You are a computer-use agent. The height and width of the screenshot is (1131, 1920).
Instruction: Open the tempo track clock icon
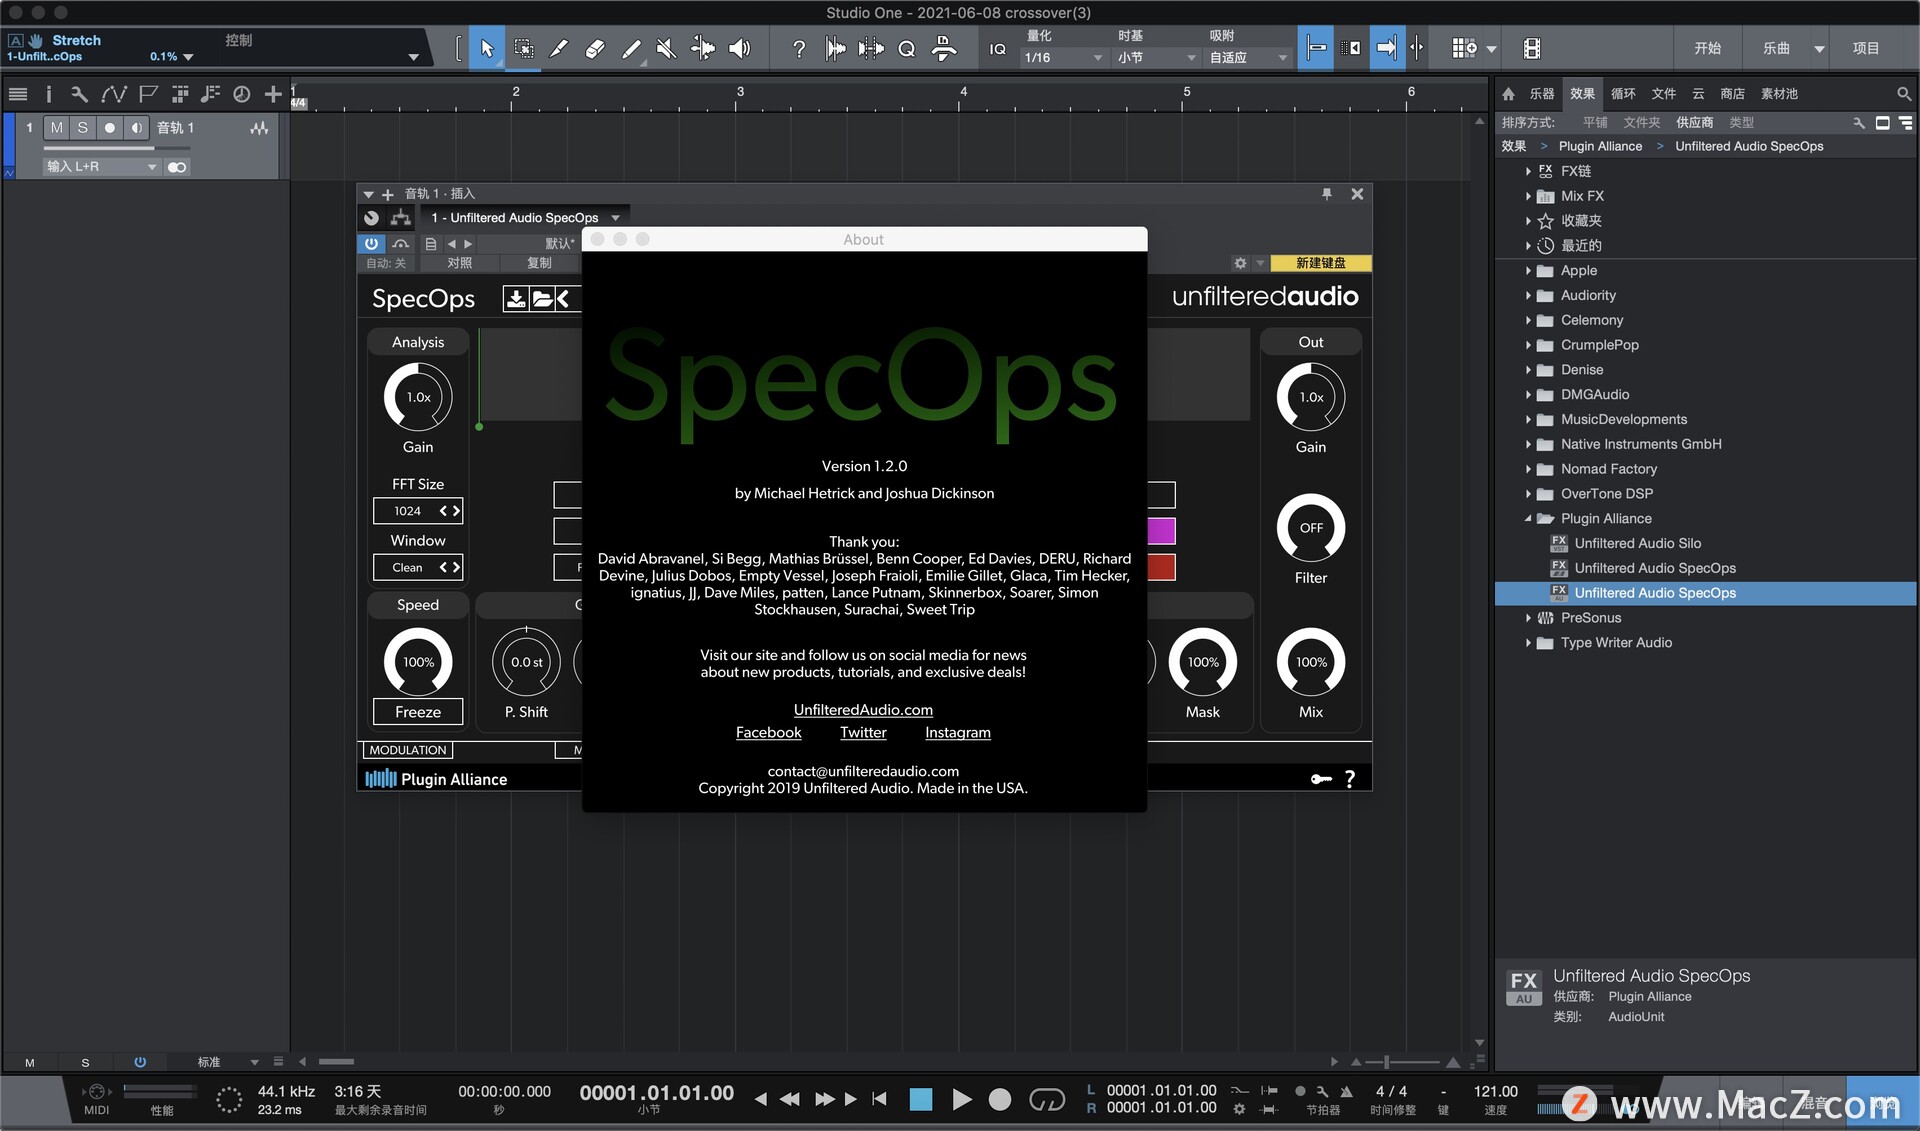pyautogui.click(x=241, y=94)
